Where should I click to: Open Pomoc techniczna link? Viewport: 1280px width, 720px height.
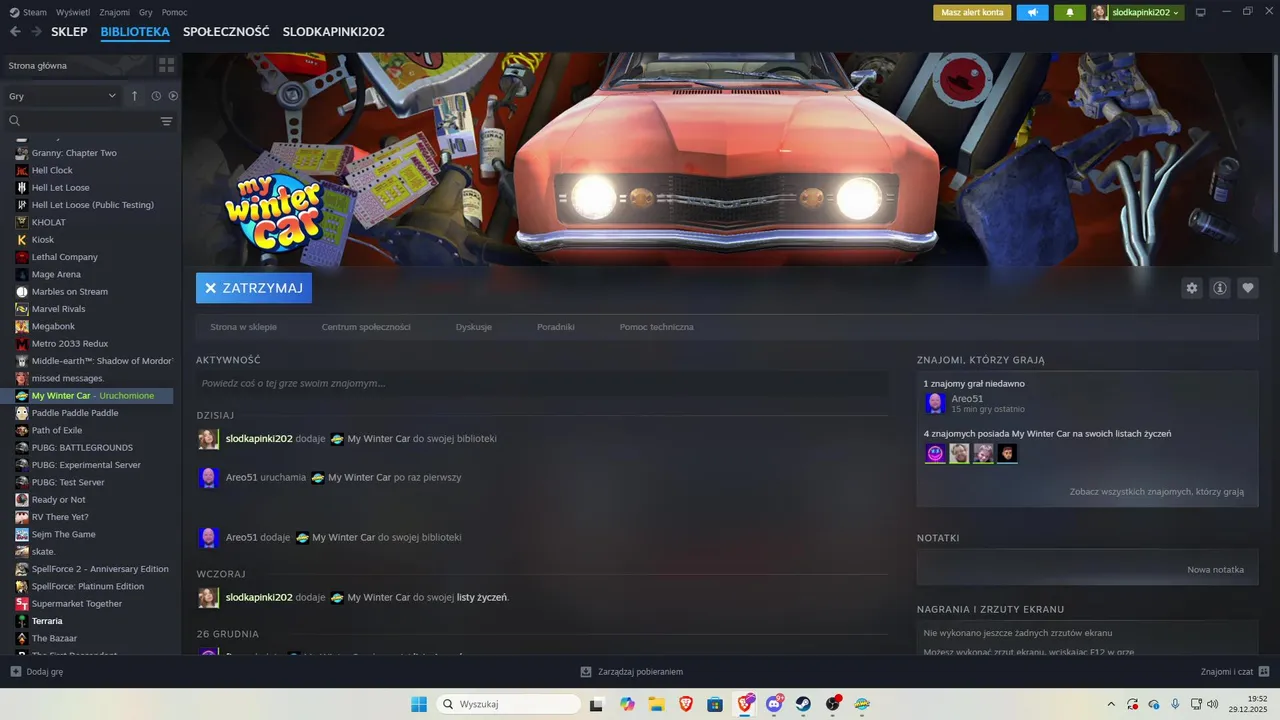[656, 327]
